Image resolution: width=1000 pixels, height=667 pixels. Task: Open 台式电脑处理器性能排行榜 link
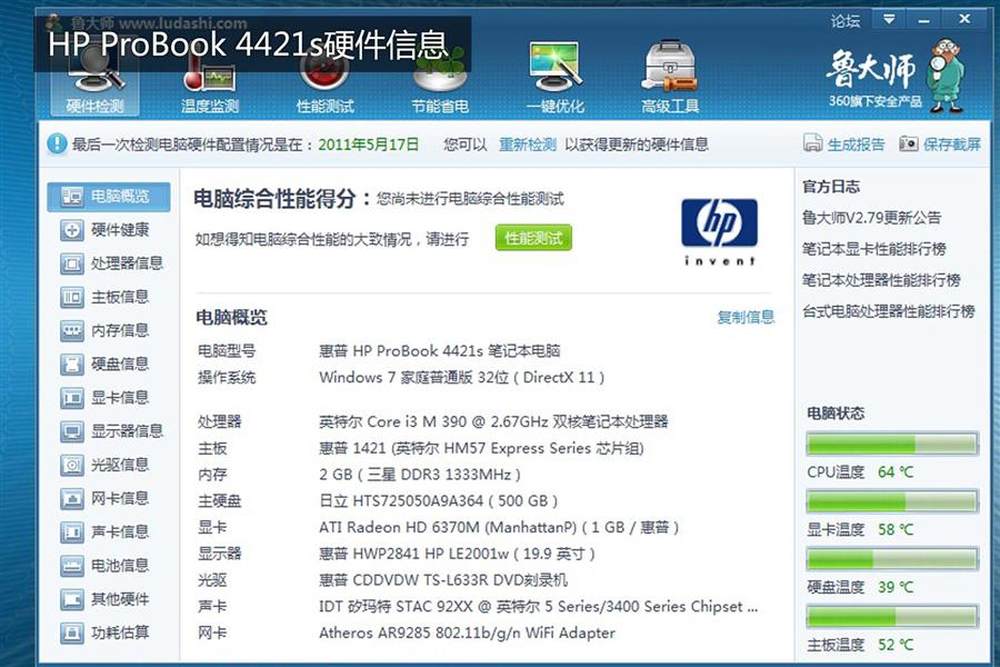pyautogui.click(x=888, y=311)
